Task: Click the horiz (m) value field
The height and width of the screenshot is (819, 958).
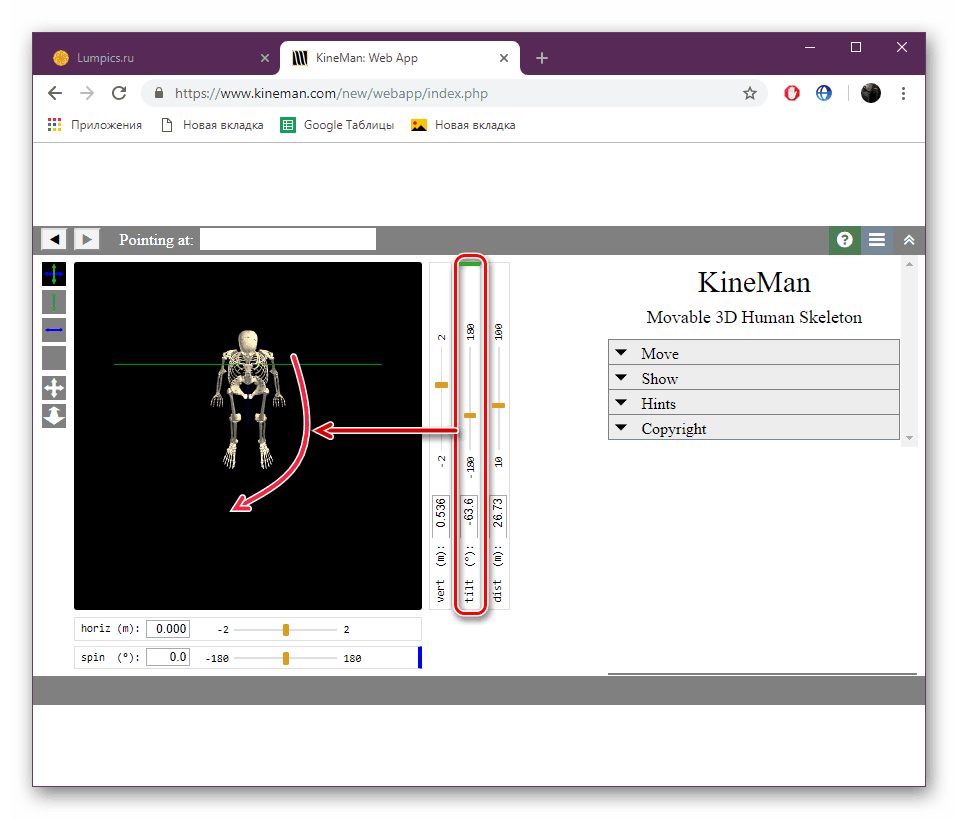Action: [168, 629]
